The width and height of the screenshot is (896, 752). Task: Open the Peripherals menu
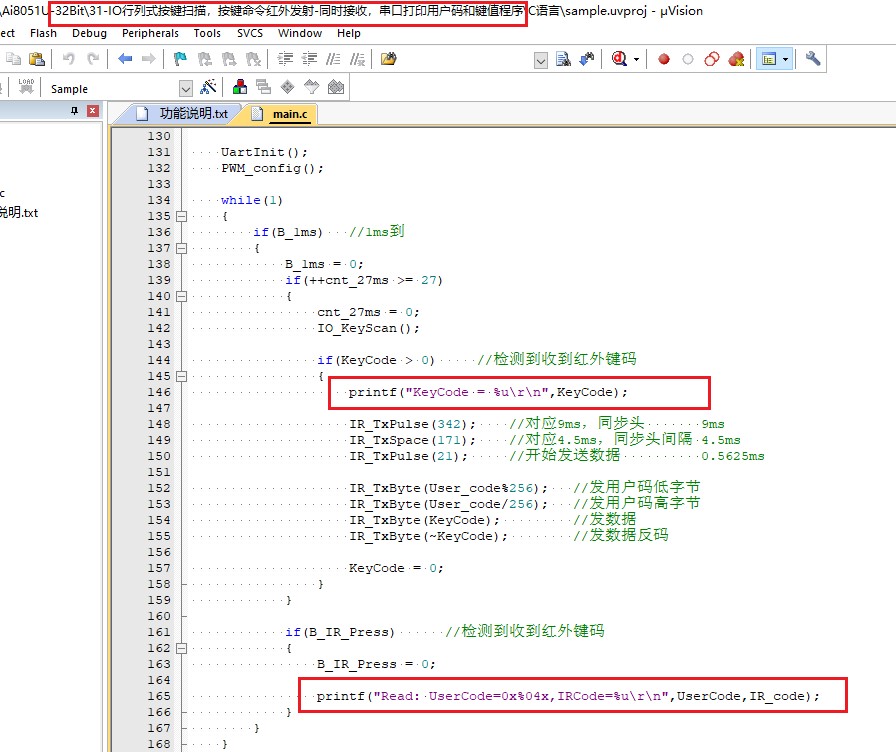(x=150, y=33)
